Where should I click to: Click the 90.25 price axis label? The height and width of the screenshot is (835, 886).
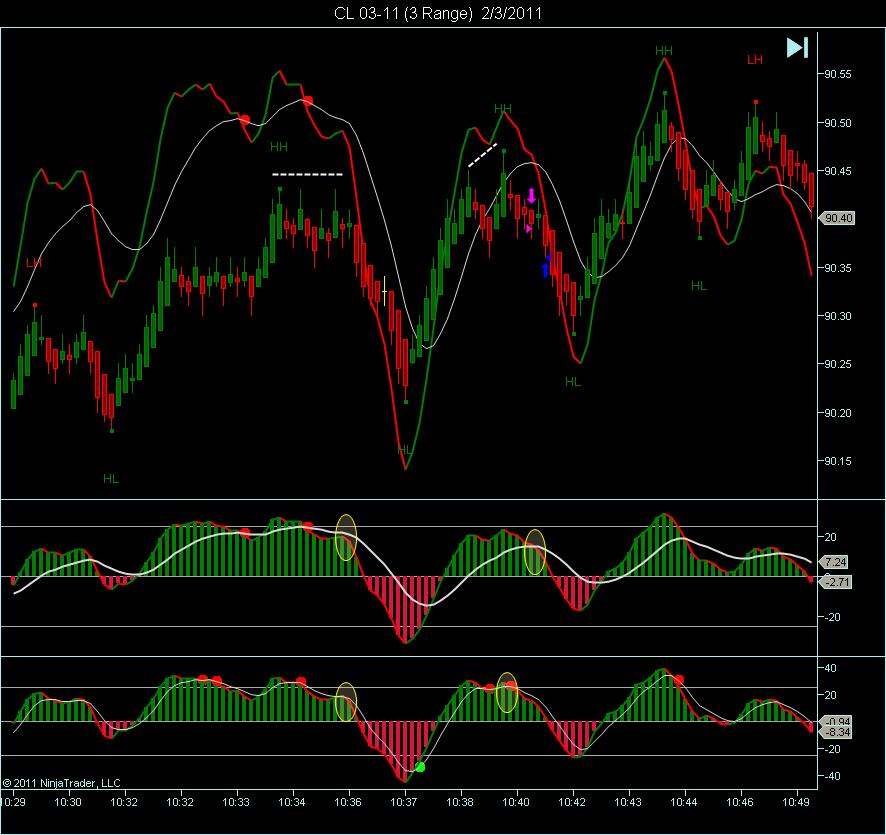coord(838,364)
